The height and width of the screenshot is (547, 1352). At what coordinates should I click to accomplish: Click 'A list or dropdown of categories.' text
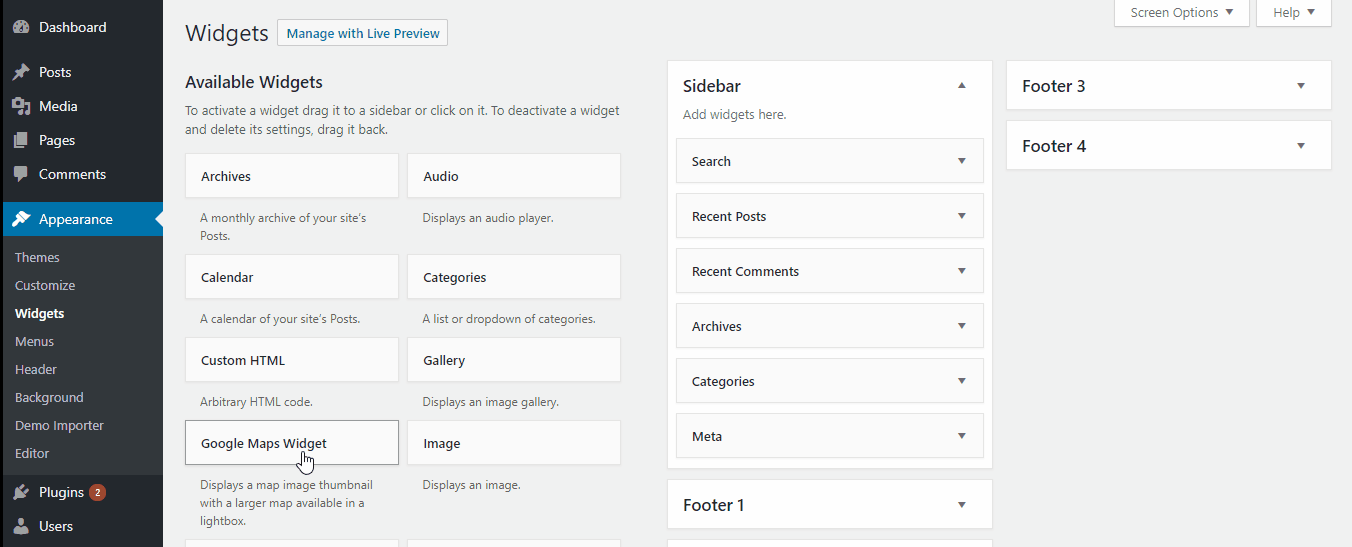[509, 319]
